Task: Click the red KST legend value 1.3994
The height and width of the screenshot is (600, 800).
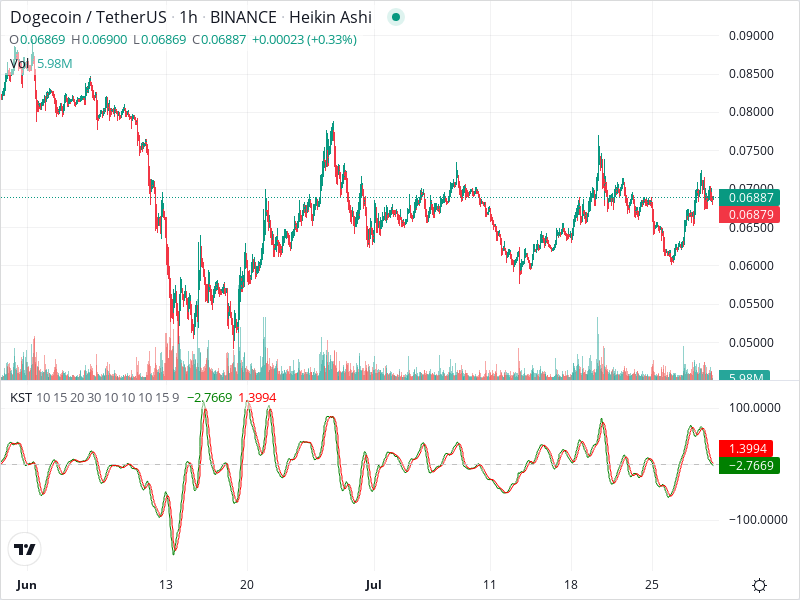Action: pos(257,397)
